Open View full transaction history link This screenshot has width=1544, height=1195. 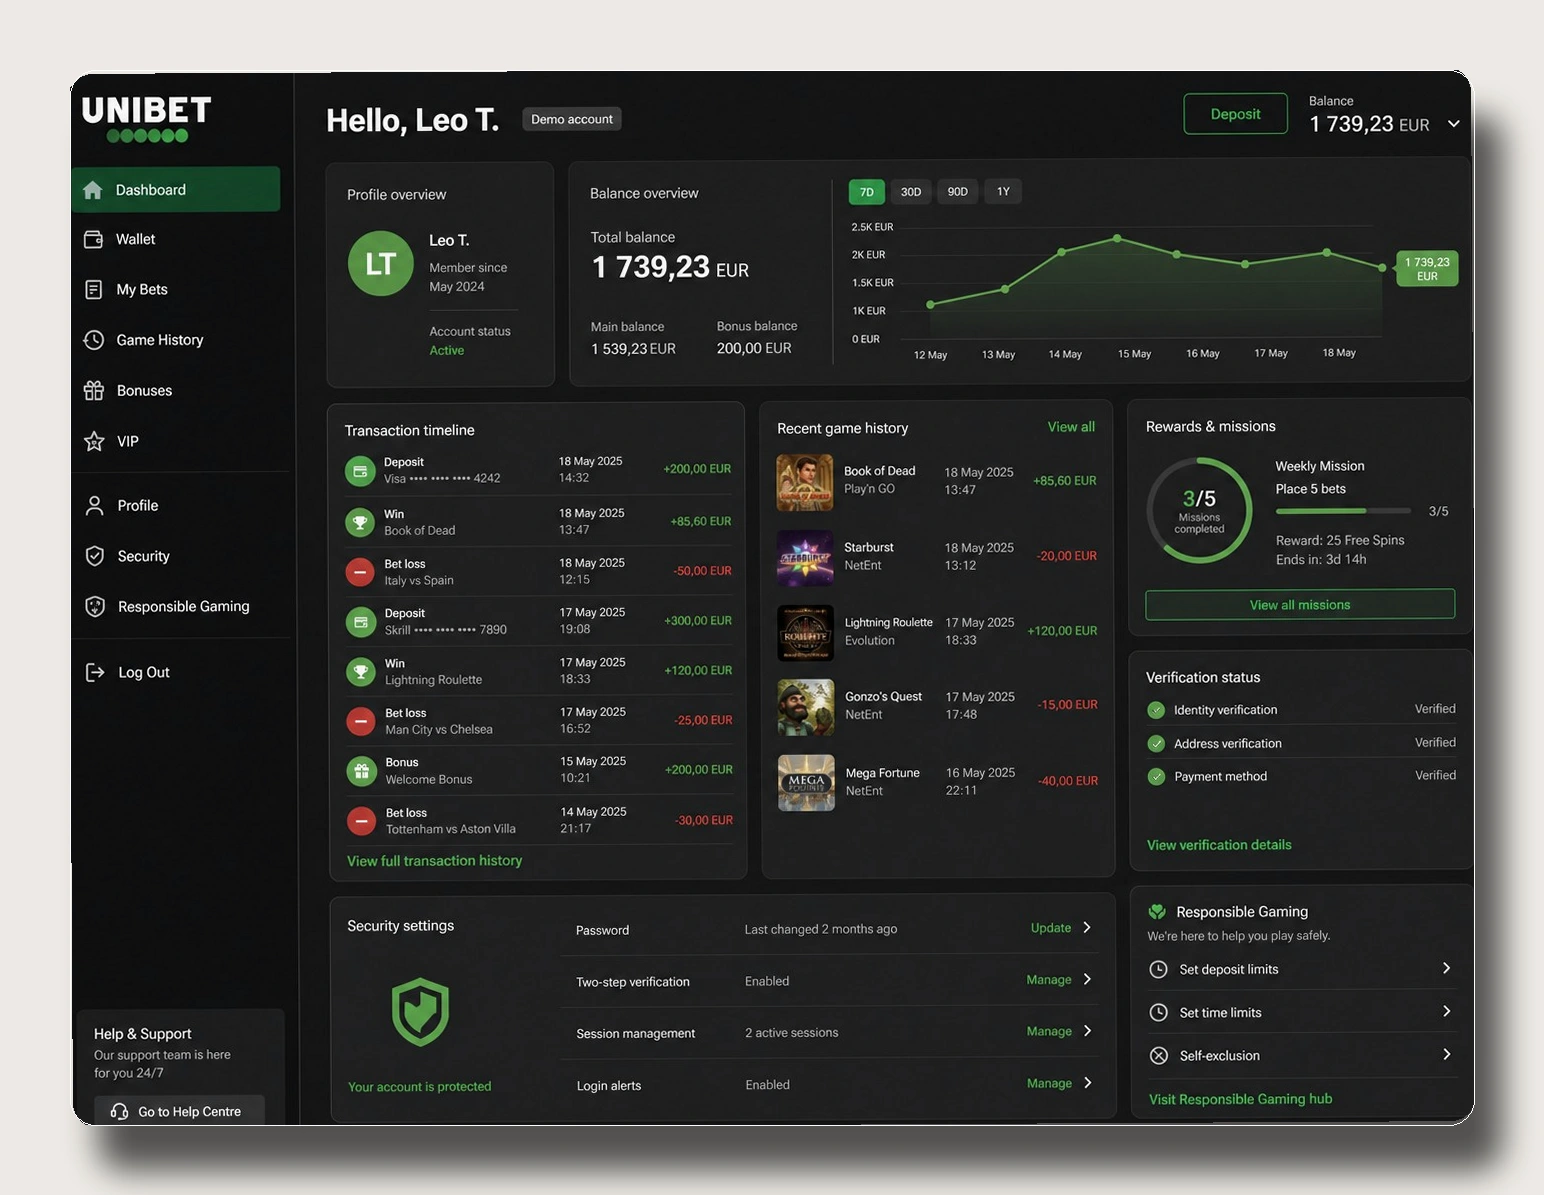click(435, 861)
